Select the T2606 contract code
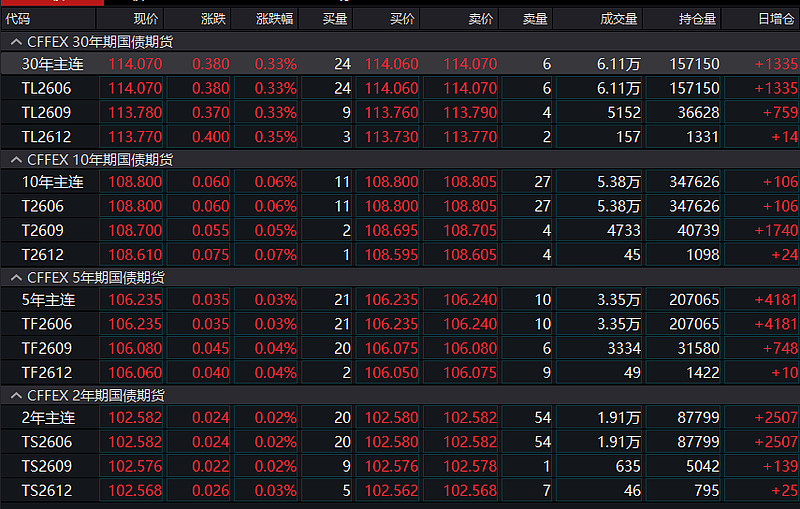Viewport: 800px width, 509px height. tap(43, 206)
